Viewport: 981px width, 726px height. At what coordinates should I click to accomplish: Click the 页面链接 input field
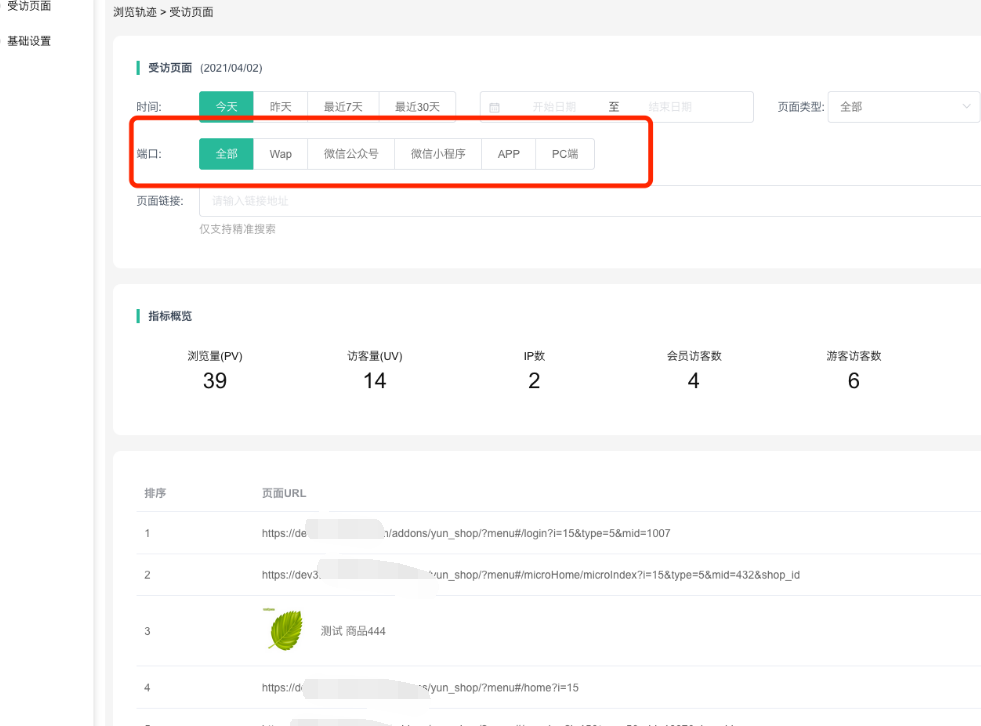pyautogui.click(x=590, y=201)
